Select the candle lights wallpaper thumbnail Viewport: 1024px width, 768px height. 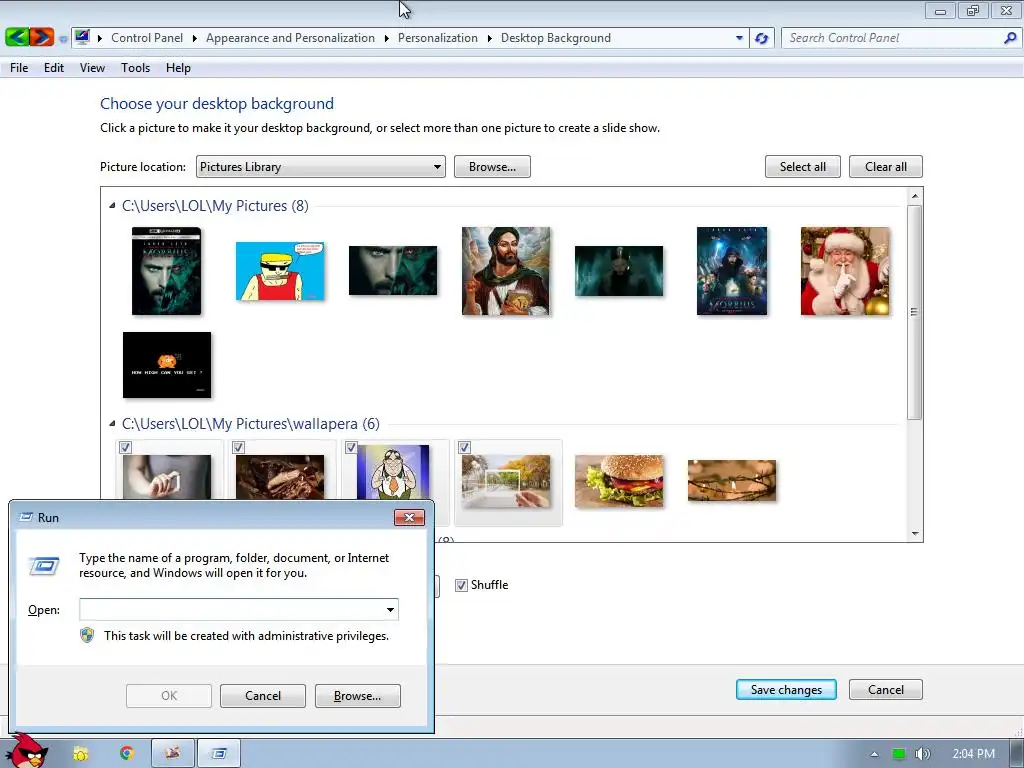pyautogui.click(x=732, y=481)
